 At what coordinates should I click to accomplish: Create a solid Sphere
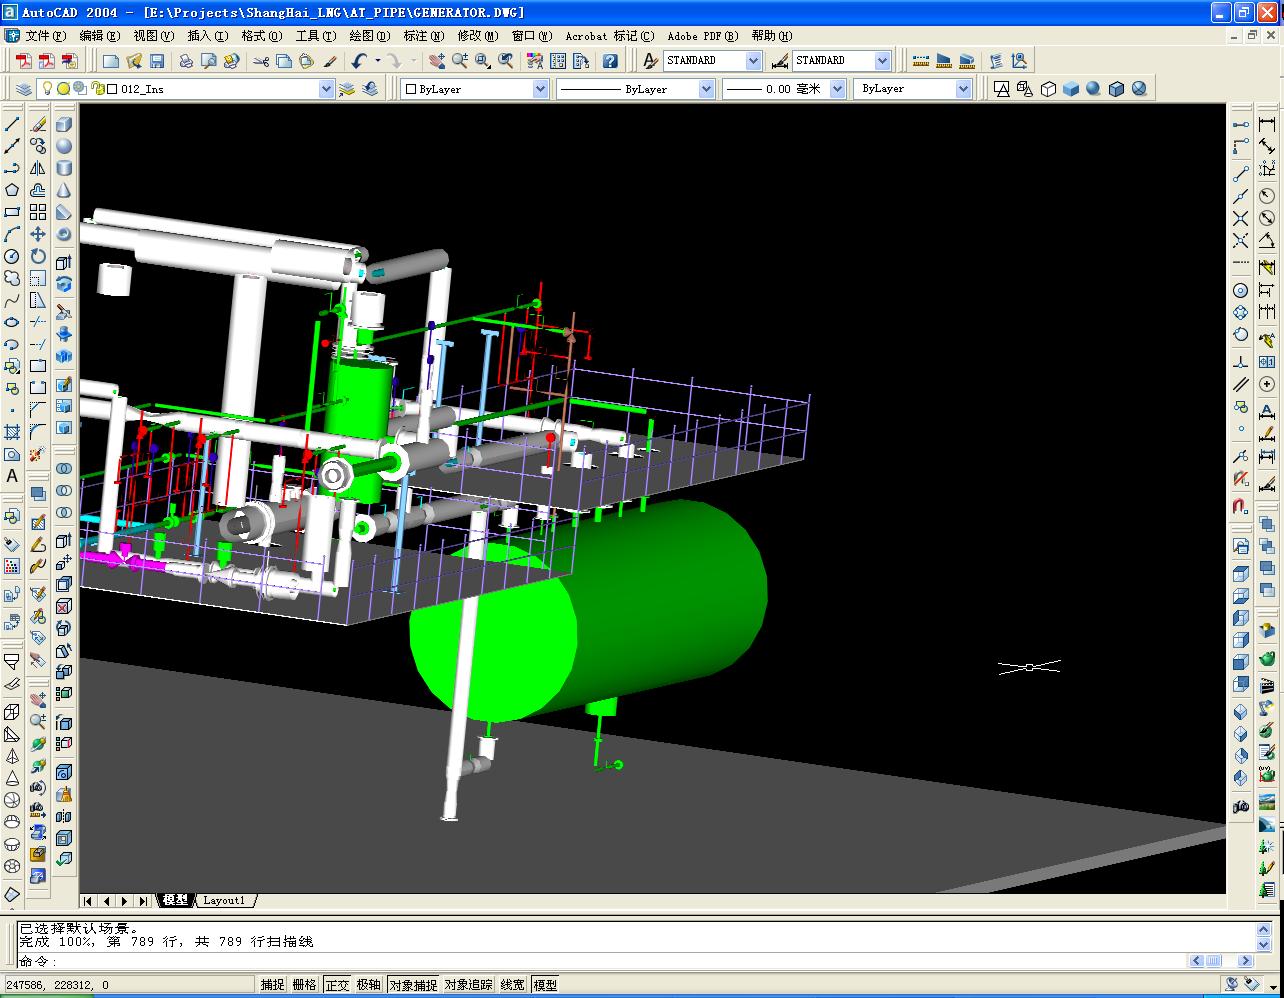point(64,146)
